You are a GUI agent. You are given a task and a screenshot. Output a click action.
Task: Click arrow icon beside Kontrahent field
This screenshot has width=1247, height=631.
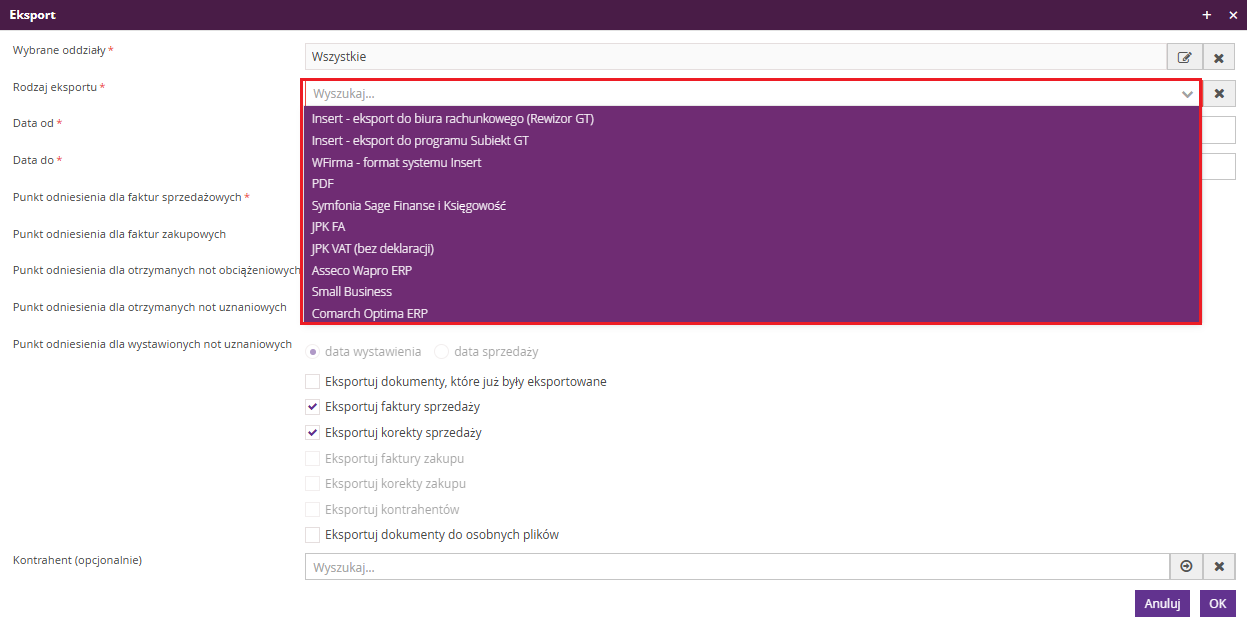point(1186,567)
